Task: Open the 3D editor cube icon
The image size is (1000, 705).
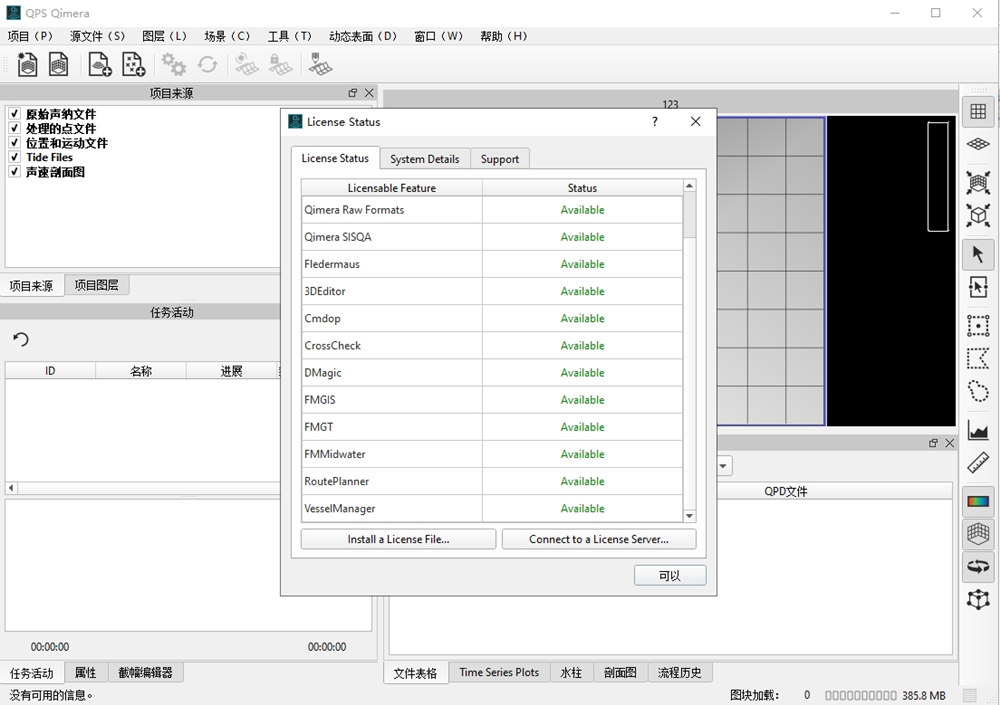Action: 978,216
